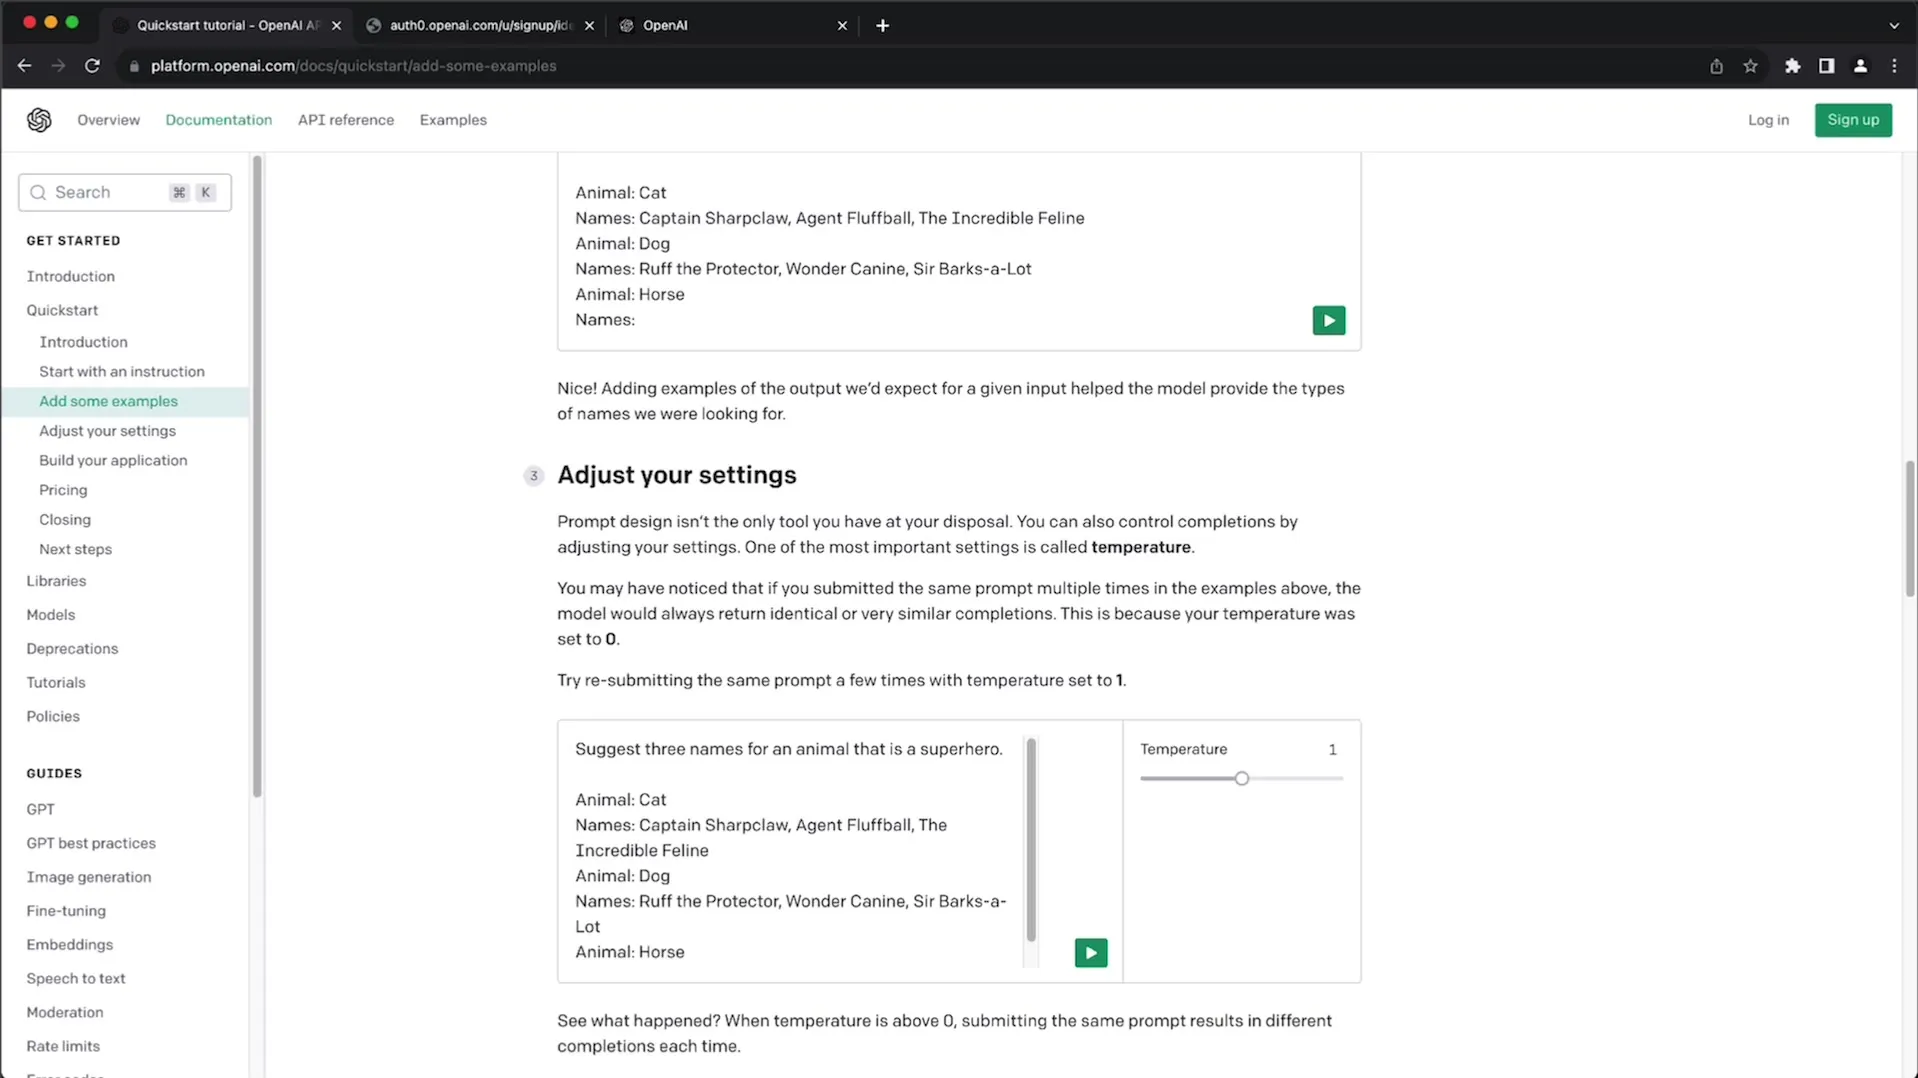Open the Speech to text guide
This screenshot has width=1918, height=1078.
[76, 979]
